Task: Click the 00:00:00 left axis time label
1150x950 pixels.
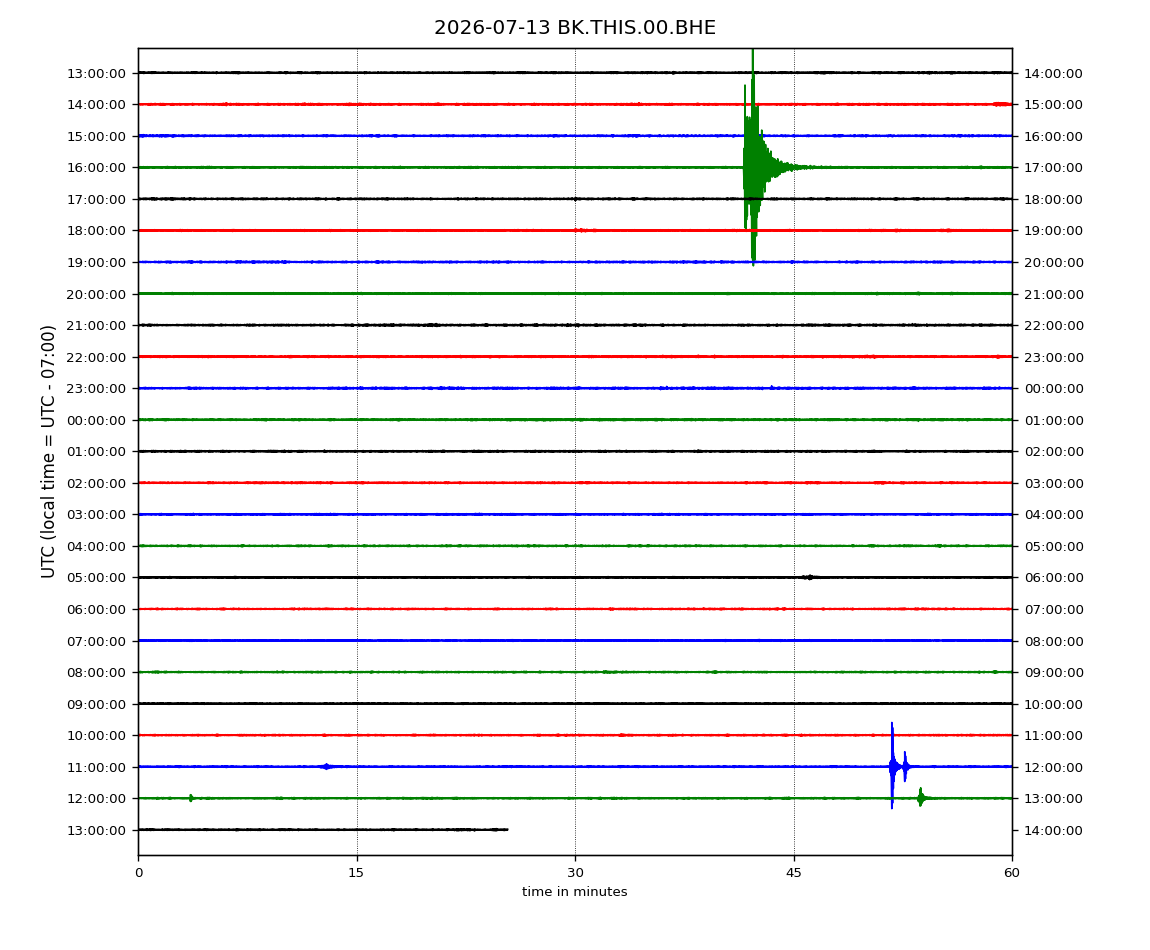Action: (96, 420)
